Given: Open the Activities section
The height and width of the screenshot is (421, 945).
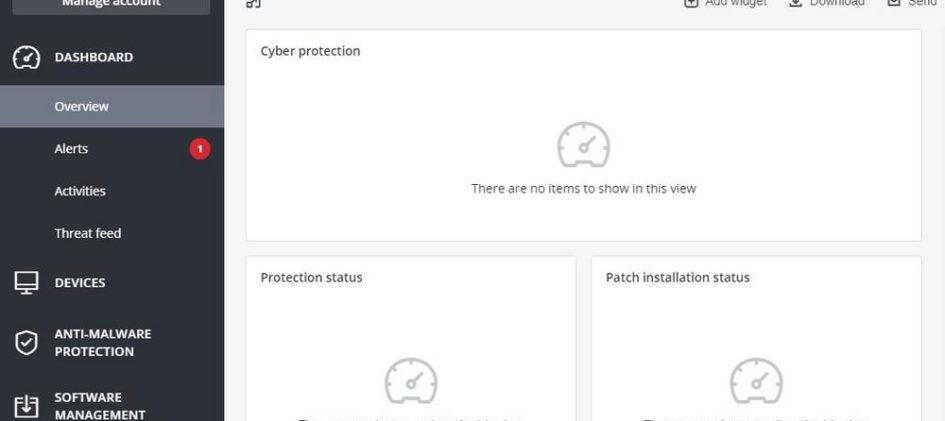Looking at the screenshot, I should [80, 191].
